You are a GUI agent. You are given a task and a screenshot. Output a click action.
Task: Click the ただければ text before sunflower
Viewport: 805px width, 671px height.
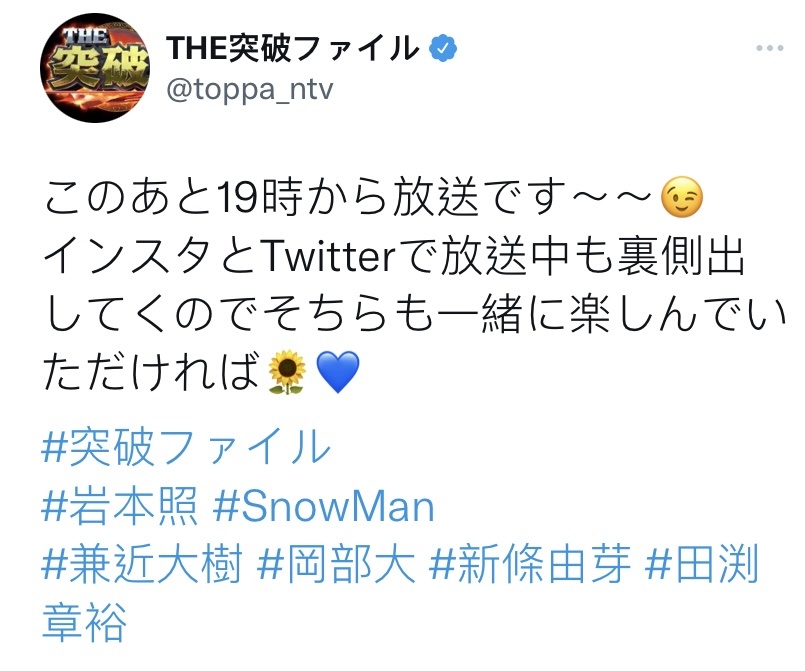[x=151, y=373]
